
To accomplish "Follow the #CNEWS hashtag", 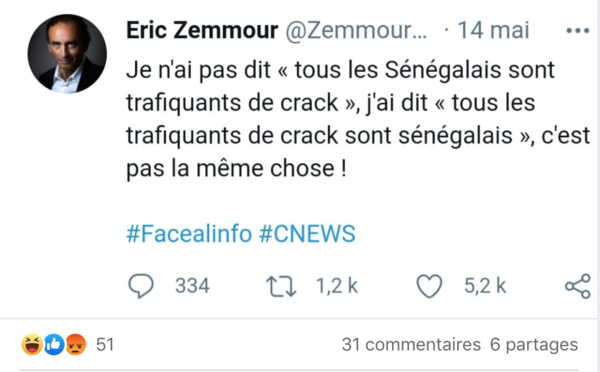I will pyautogui.click(x=307, y=234).
